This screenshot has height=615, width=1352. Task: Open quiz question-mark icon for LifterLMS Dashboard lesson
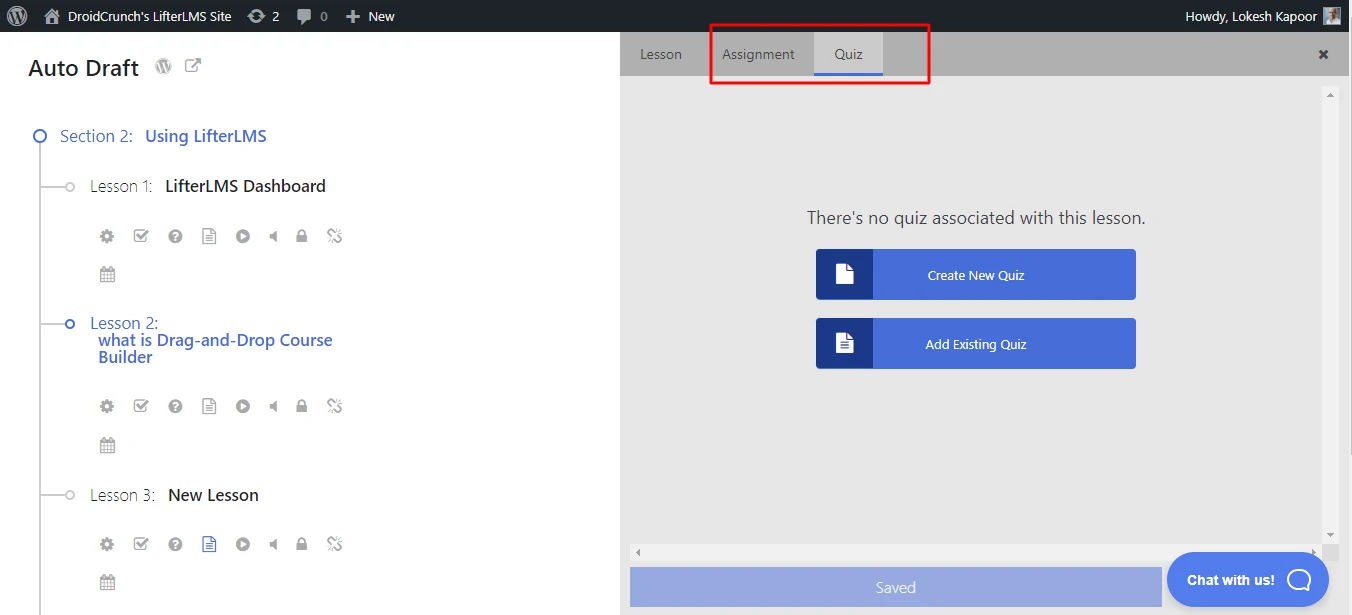click(x=175, y=237)
